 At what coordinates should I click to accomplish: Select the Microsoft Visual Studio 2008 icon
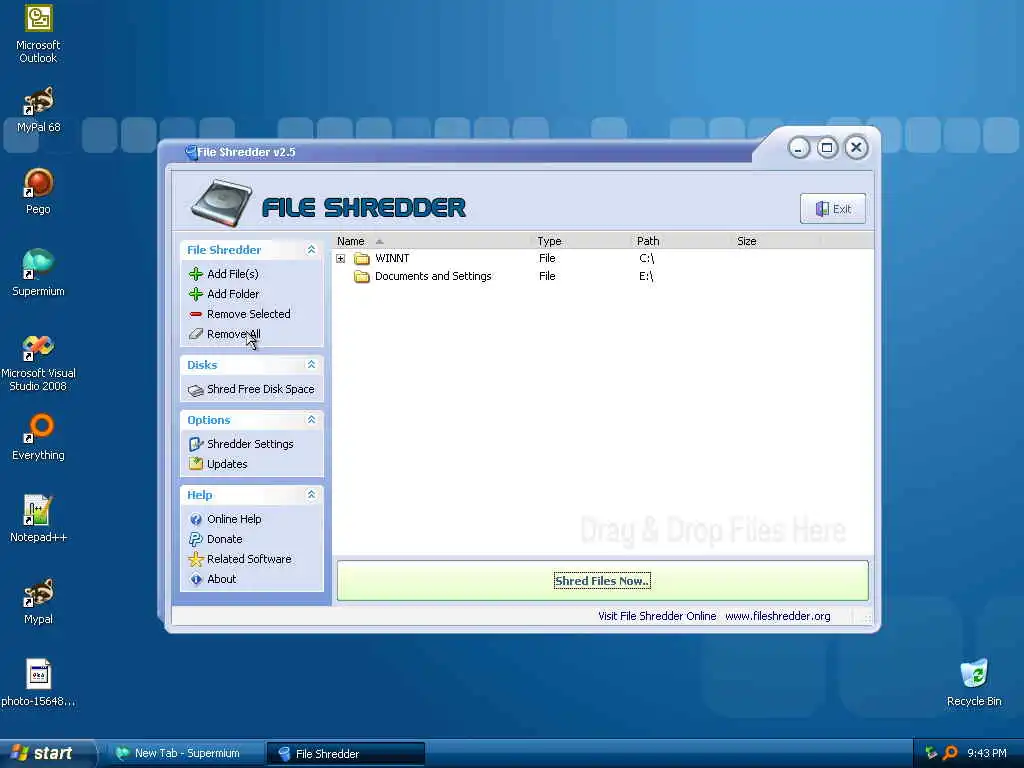point(38,362)
